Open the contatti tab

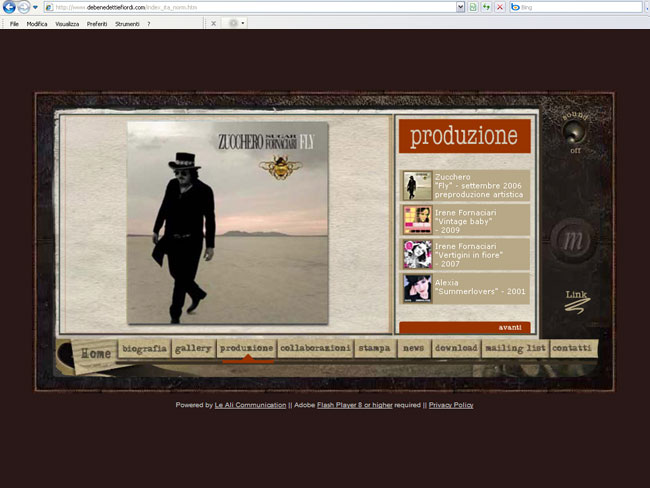(x=572, y=349)
